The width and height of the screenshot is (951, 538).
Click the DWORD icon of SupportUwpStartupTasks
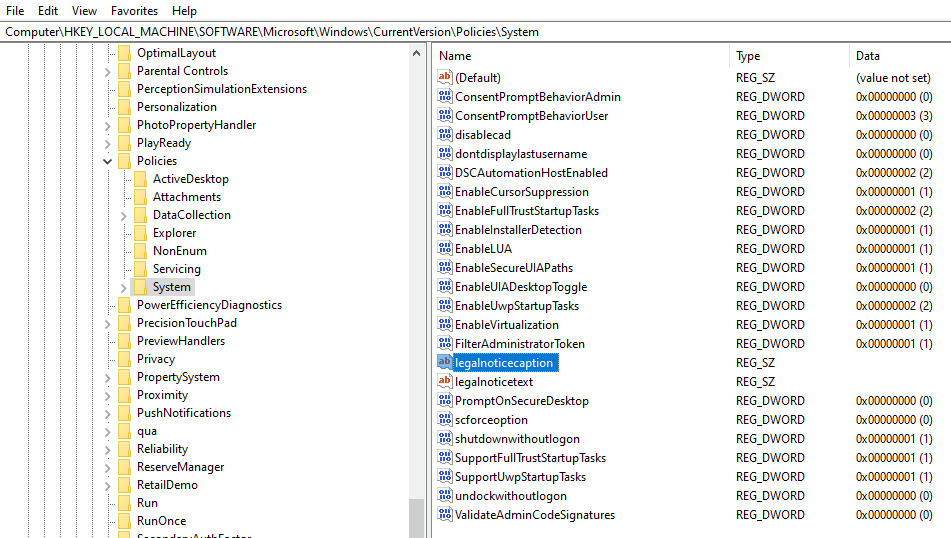[x=445, y=477]
